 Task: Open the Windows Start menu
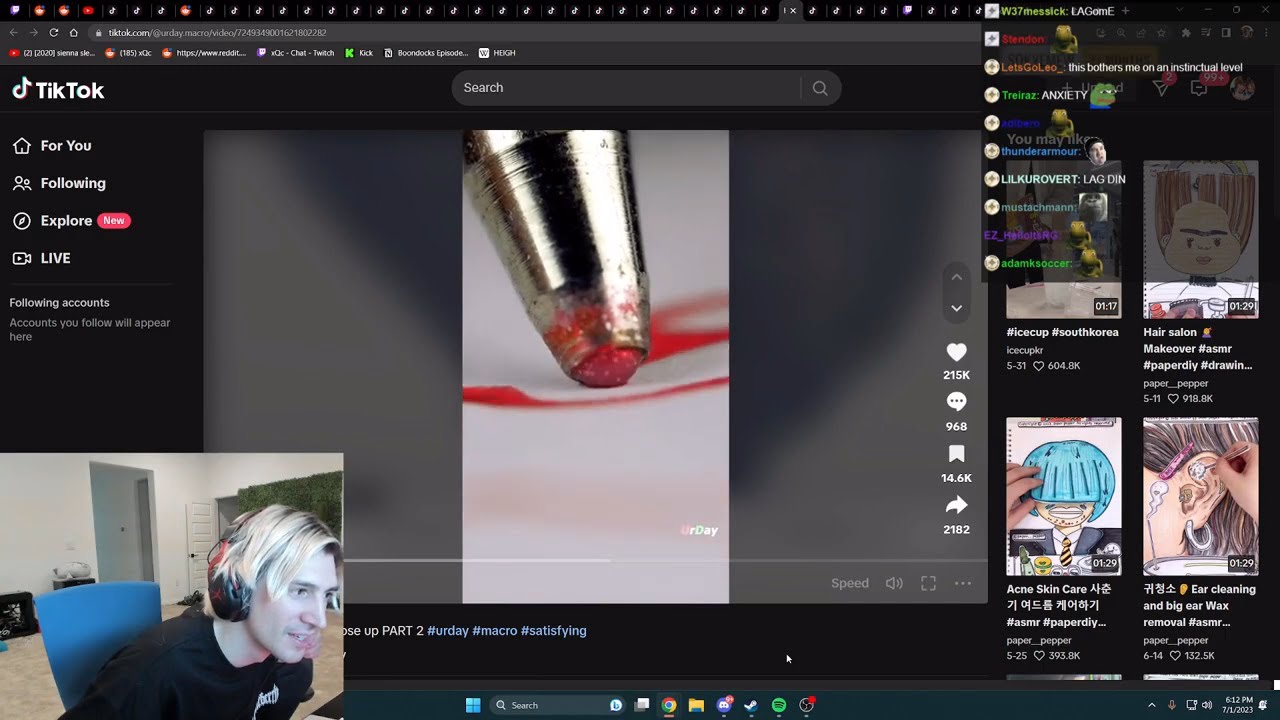coord(473,705)
